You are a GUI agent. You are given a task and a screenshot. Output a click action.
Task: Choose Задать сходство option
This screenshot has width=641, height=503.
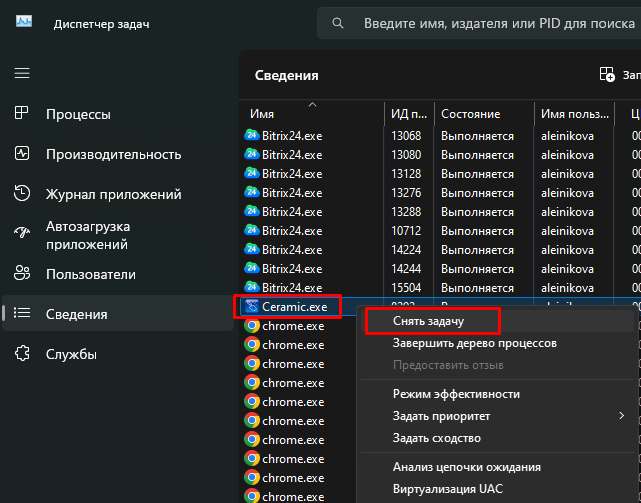437,438
